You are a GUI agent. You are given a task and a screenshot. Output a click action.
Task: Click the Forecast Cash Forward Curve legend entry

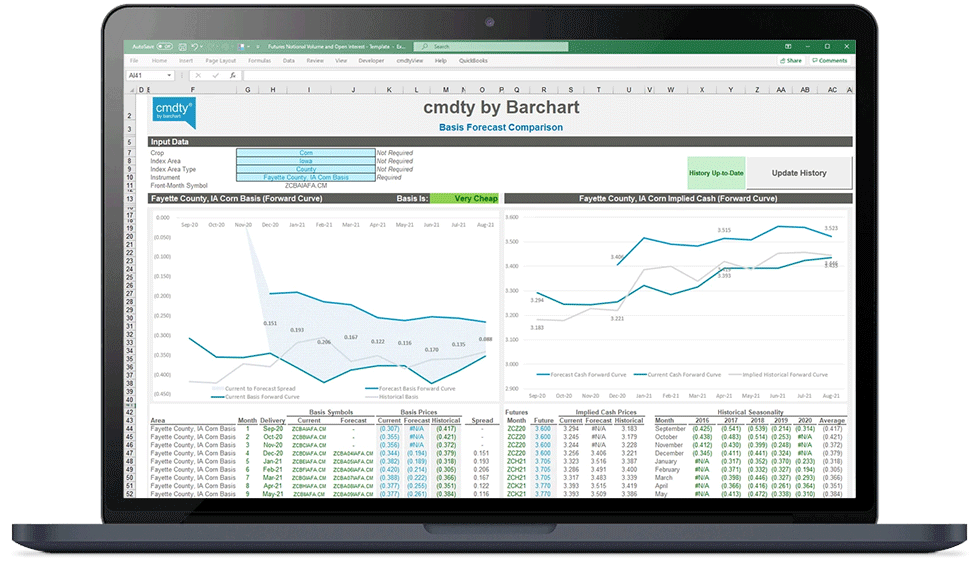[x=582, y=375]
